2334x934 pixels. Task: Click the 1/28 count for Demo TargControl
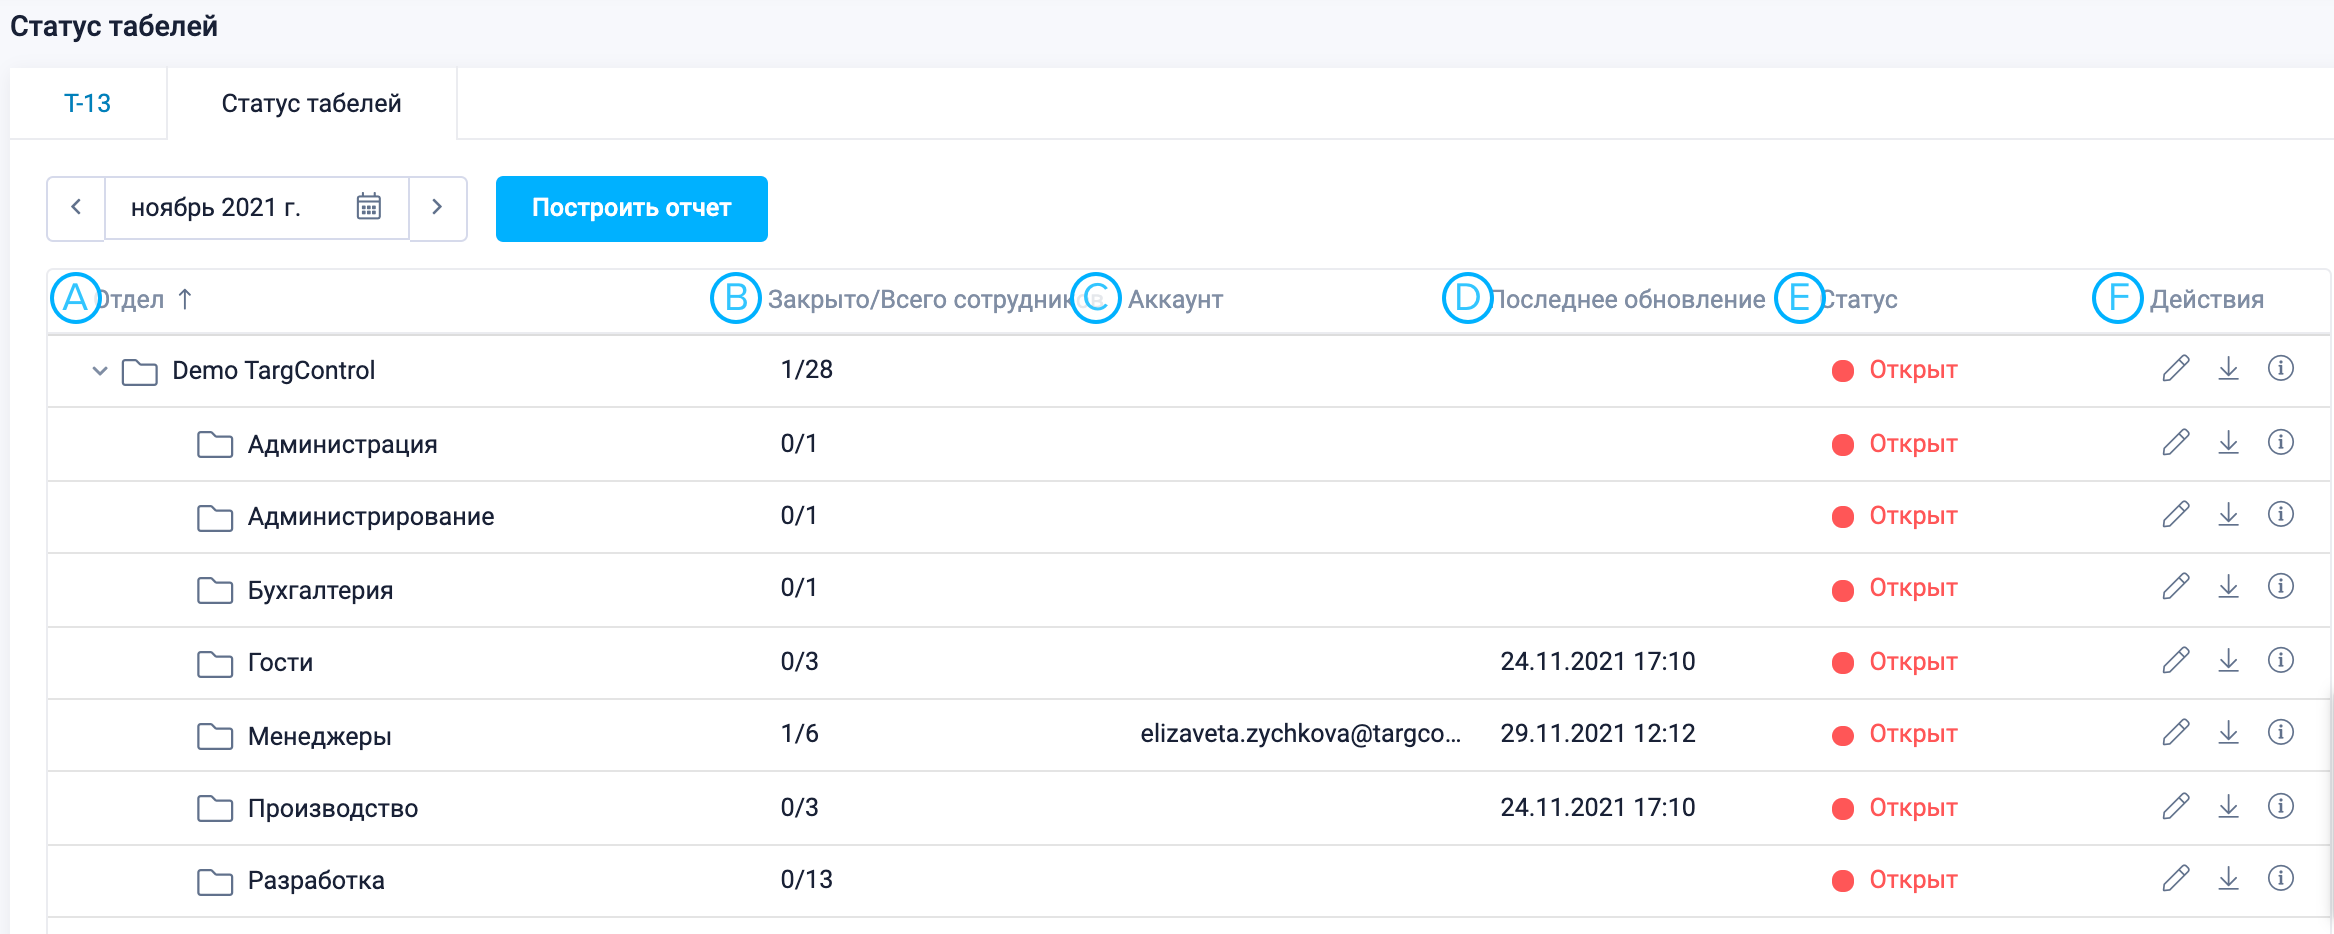tap(806, 369)
